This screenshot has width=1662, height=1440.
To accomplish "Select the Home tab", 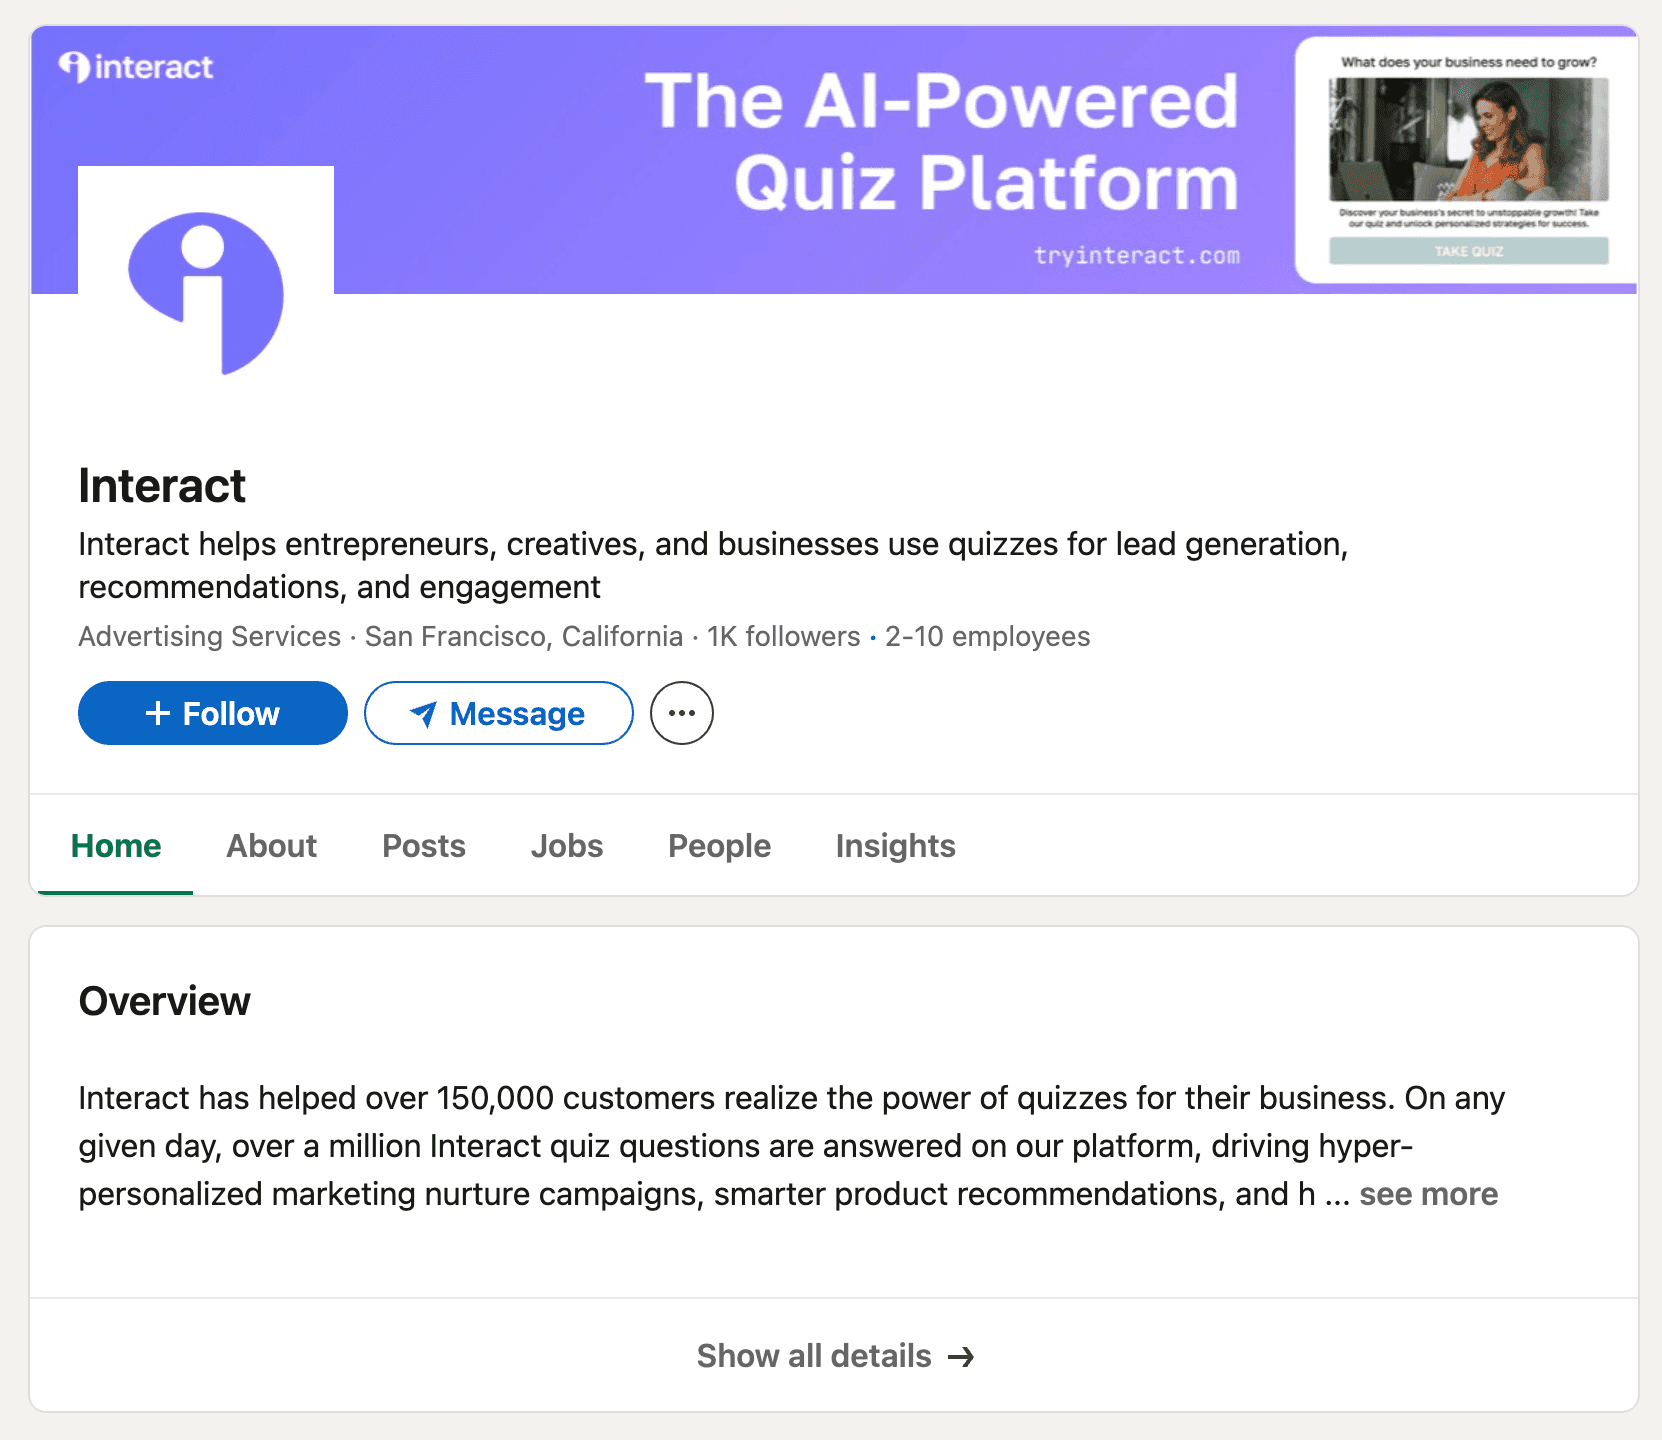I will point(116,846).
